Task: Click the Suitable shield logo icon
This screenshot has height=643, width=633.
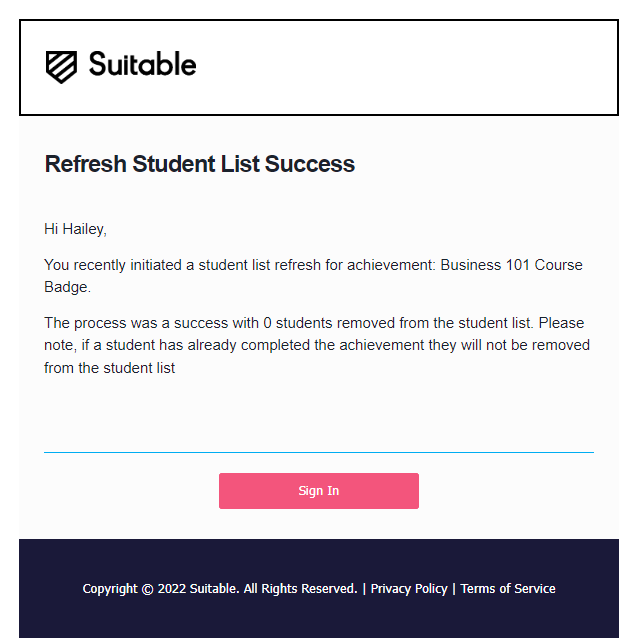Action: (x=61, y=67)
